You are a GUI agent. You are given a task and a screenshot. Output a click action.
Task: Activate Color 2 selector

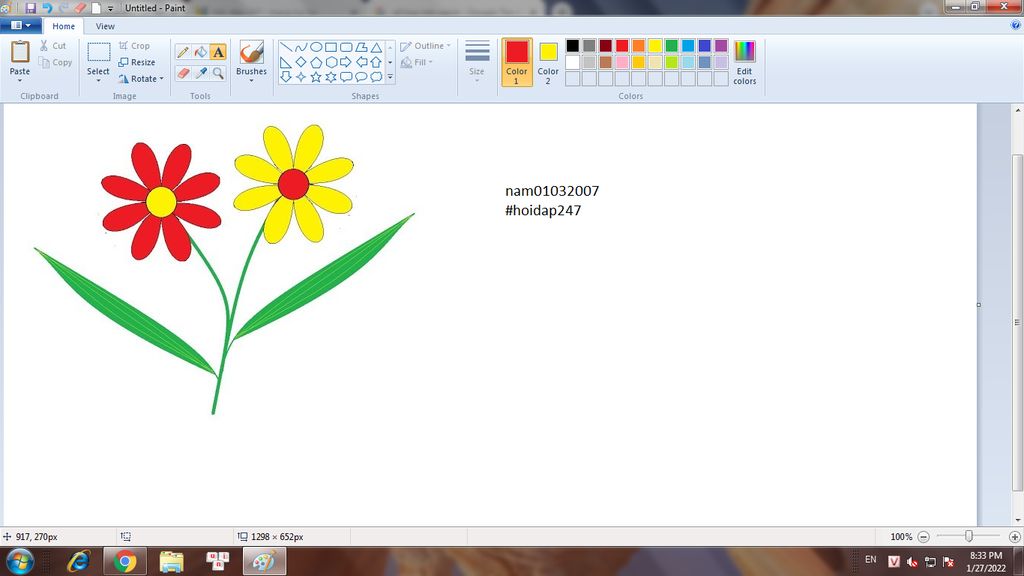pos(548,62)
